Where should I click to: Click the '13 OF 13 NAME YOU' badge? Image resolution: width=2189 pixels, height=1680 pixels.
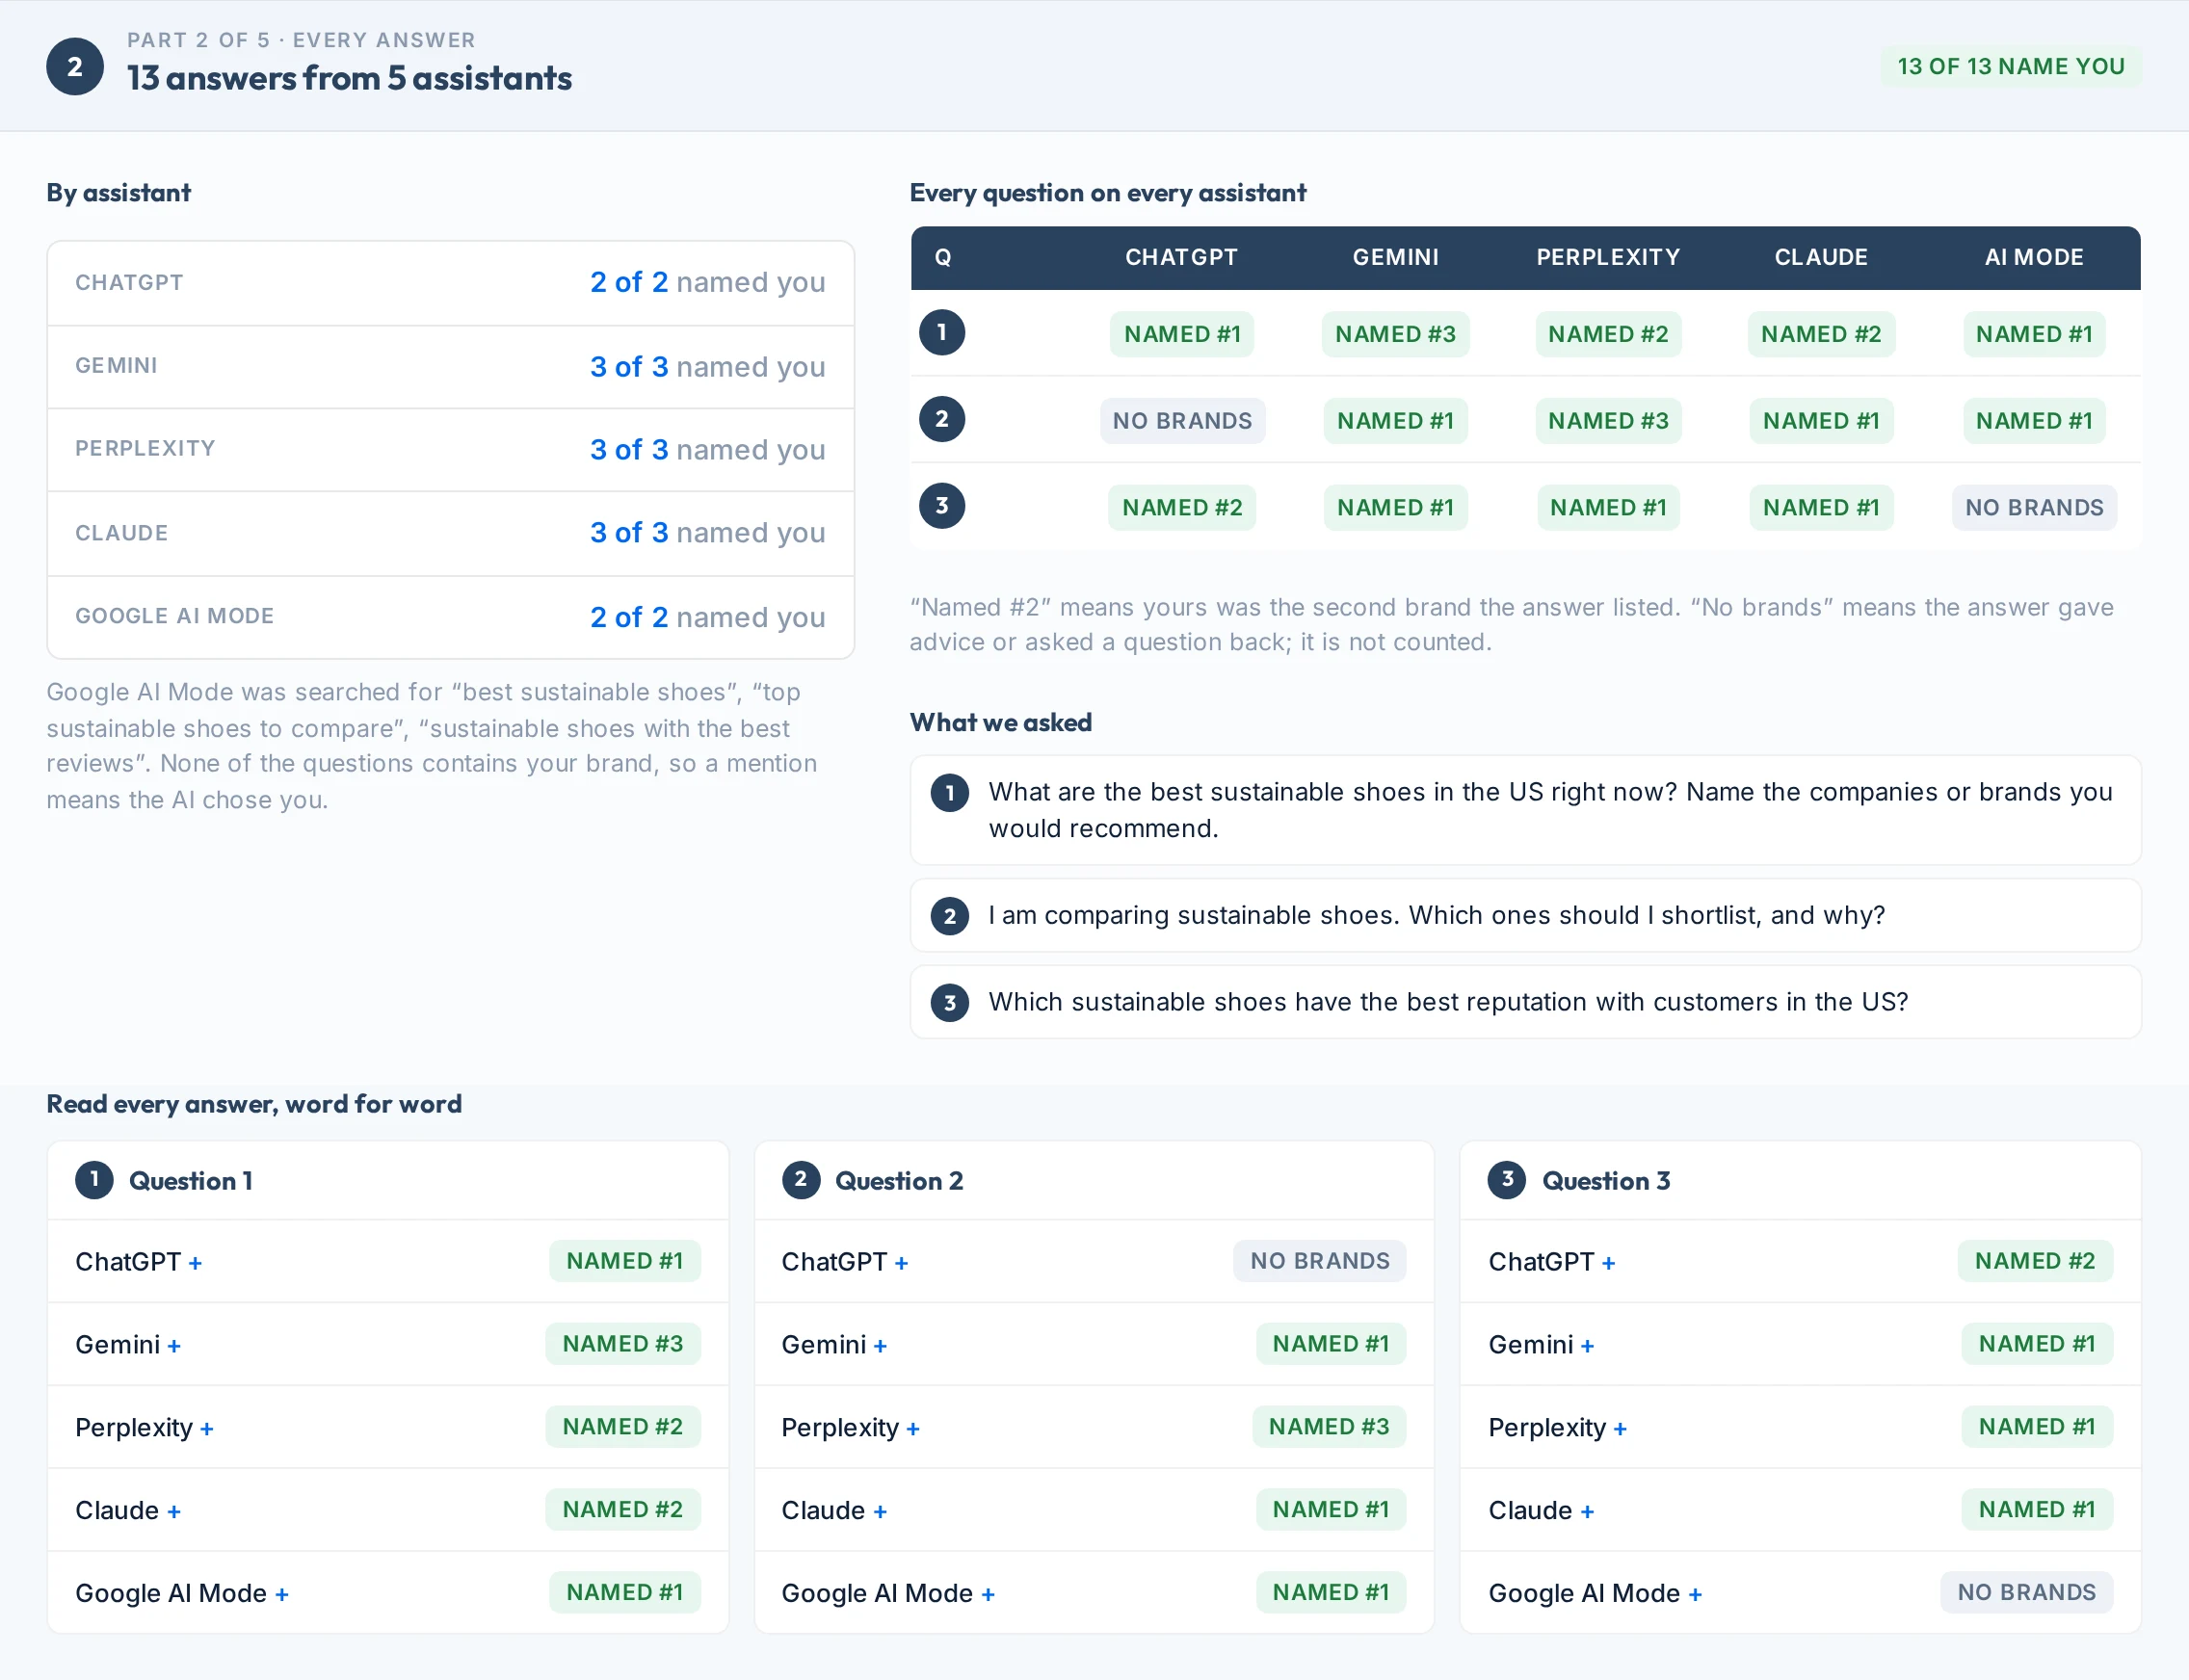click(x=2011, y=67)
